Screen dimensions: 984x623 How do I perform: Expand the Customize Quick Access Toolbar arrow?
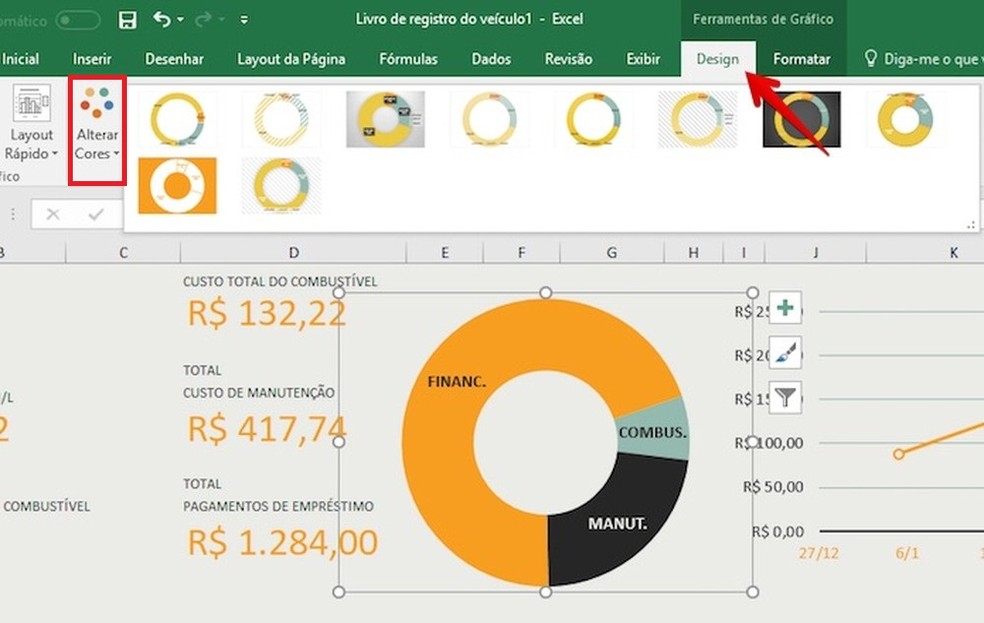coord(244,17)
